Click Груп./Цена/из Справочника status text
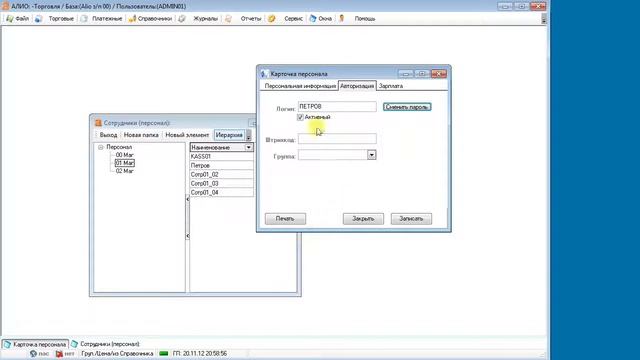640x360 pixels. click(117, 353)
